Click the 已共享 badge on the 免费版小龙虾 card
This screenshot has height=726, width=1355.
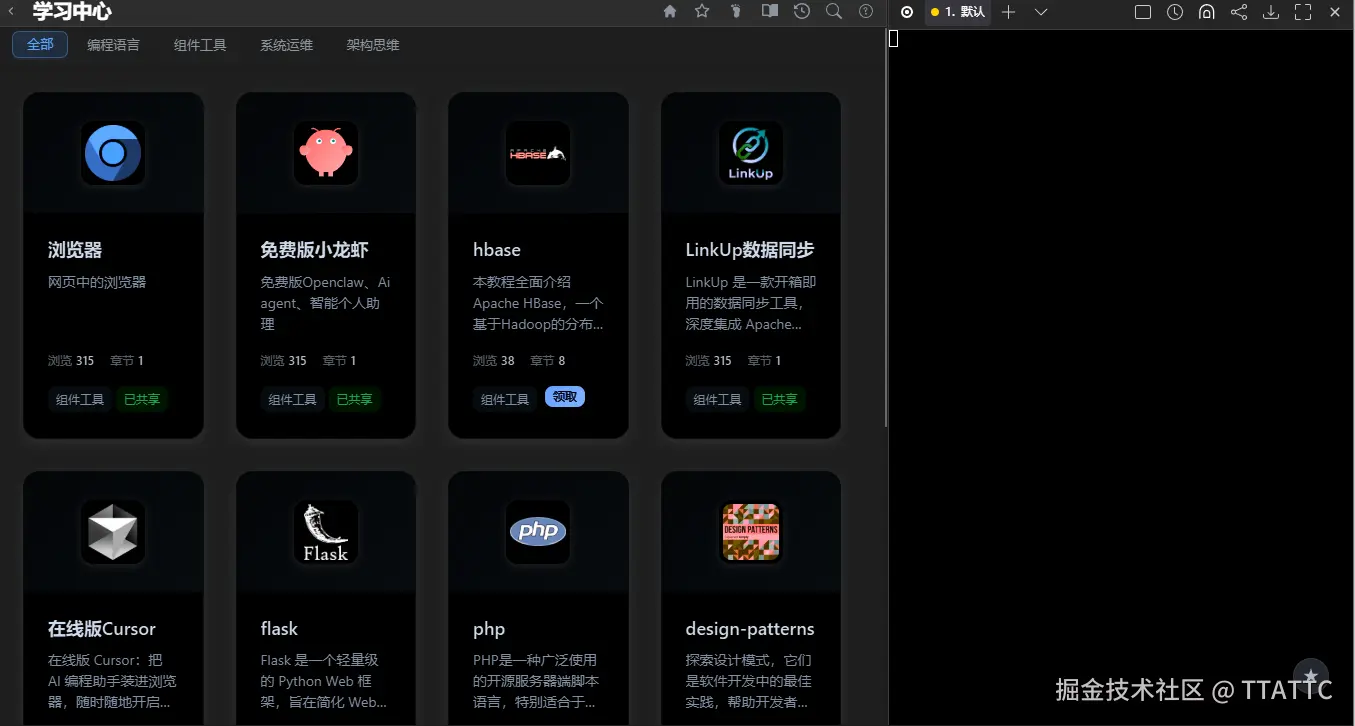point(354,400)
